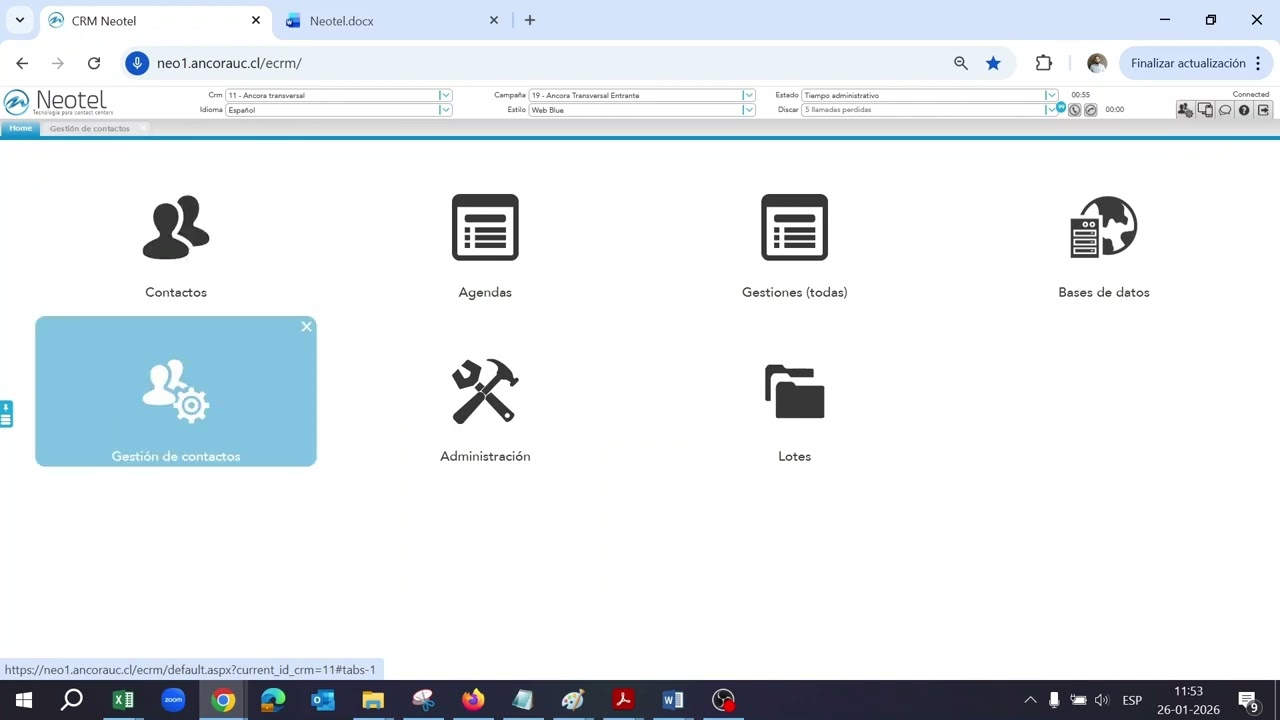Open File Explorer from the taskbar
1280x720 pixels.
pos(373,700)
